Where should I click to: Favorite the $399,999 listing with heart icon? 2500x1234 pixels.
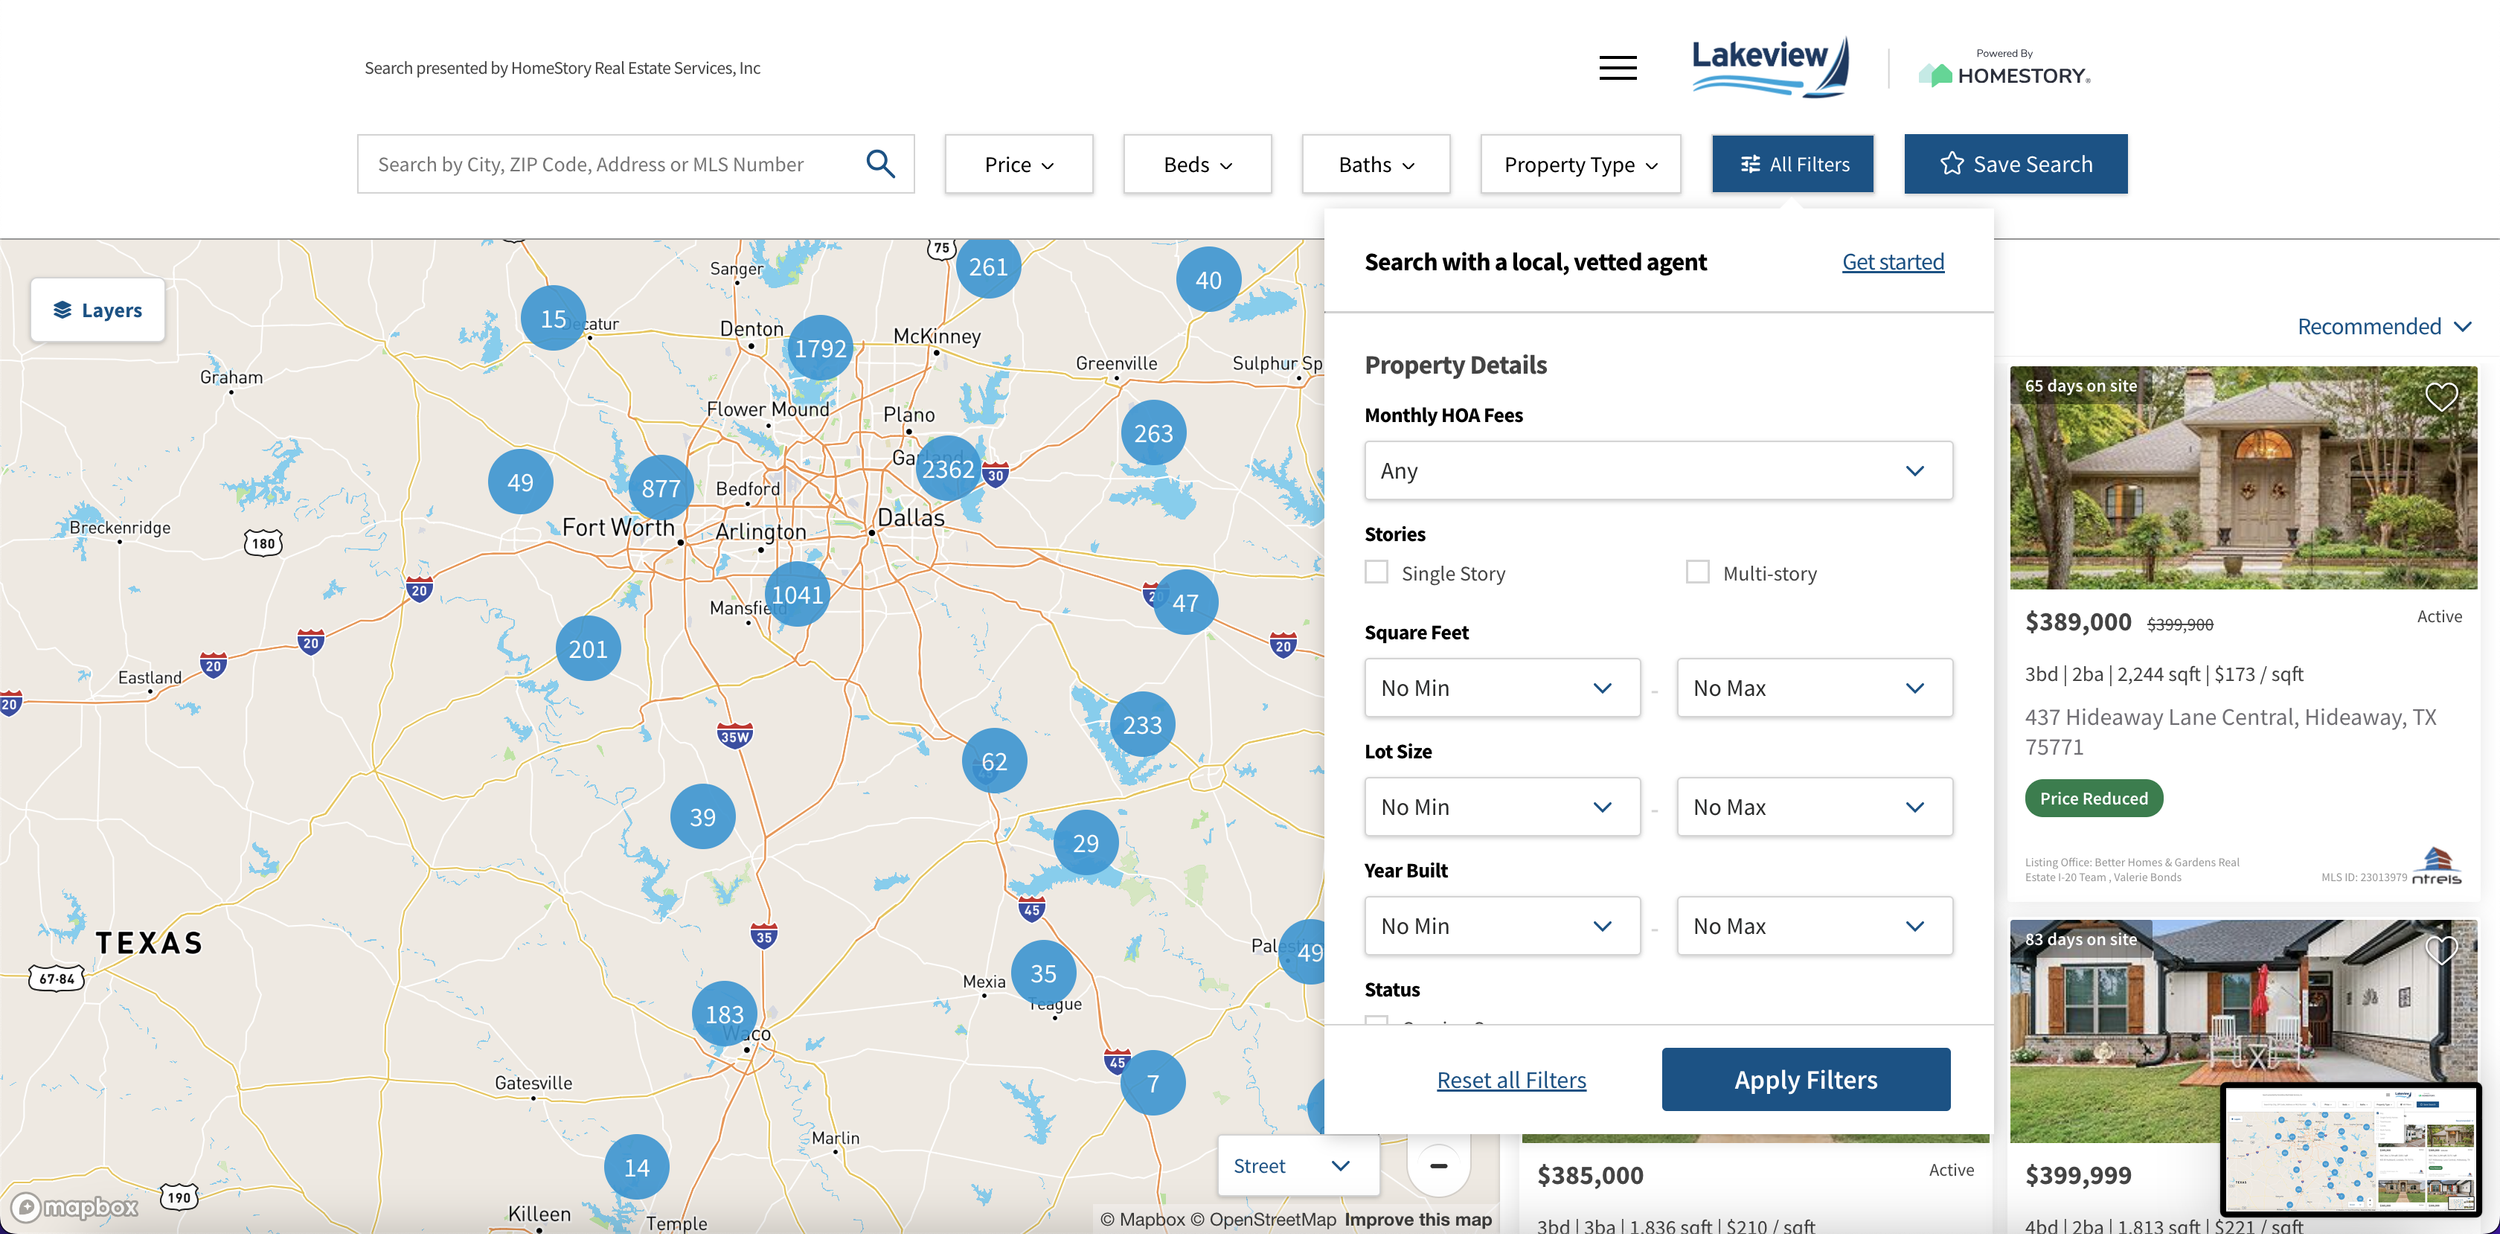pyautogui.click(x=2441, y=950)
